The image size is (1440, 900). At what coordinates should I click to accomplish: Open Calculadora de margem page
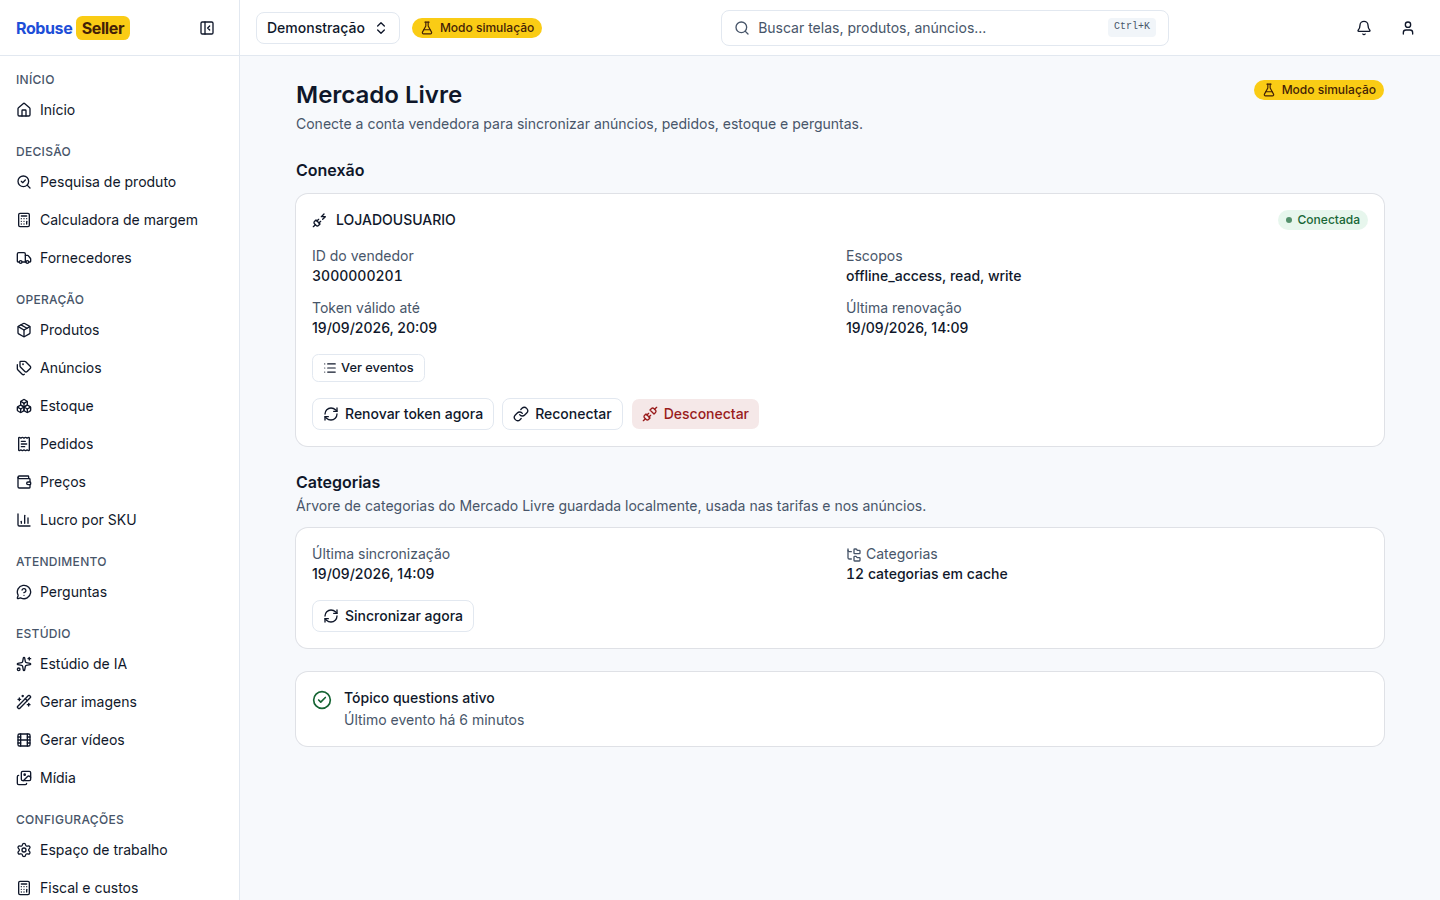[120, 220]
